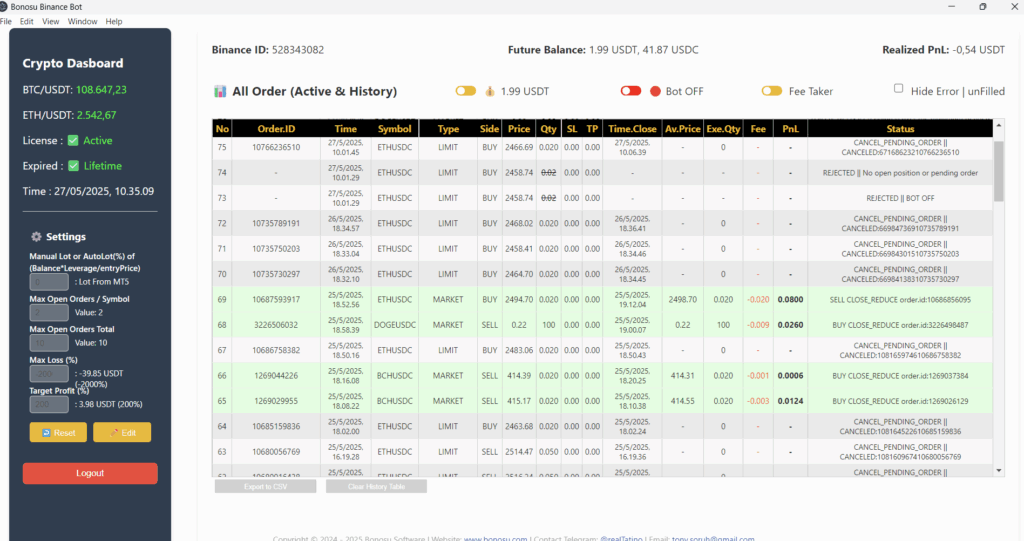Click the Price column header
Viewport: 1024px width, 541px height.
coord(519,129)
